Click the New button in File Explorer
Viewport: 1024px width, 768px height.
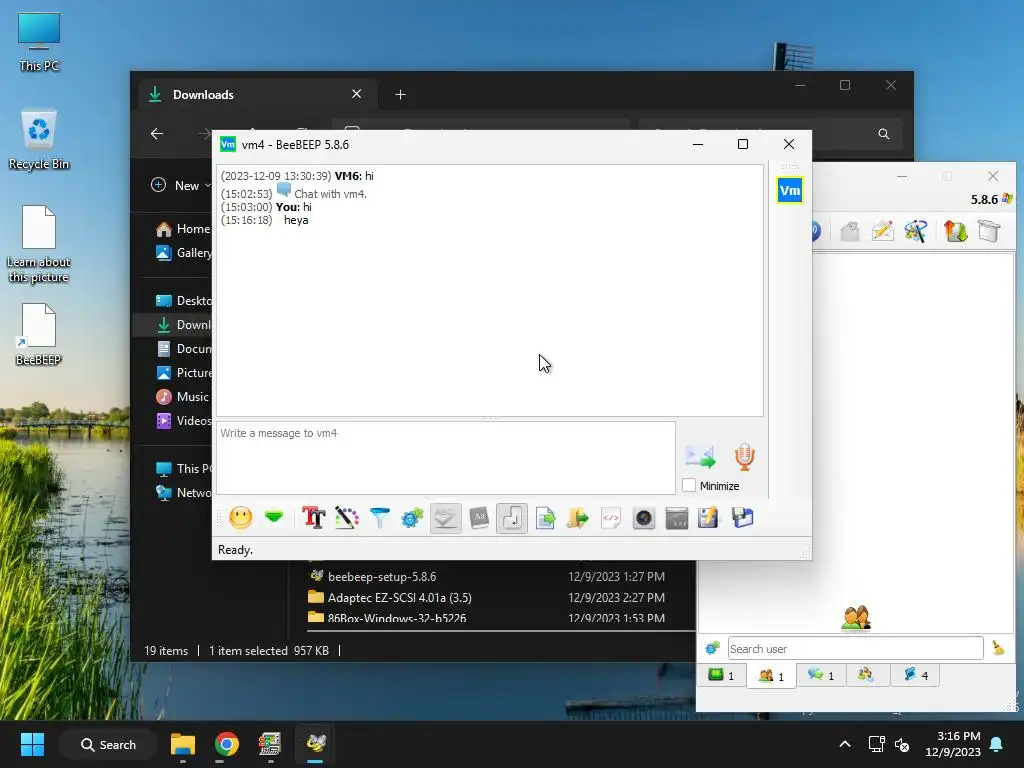tap(180, 185)
